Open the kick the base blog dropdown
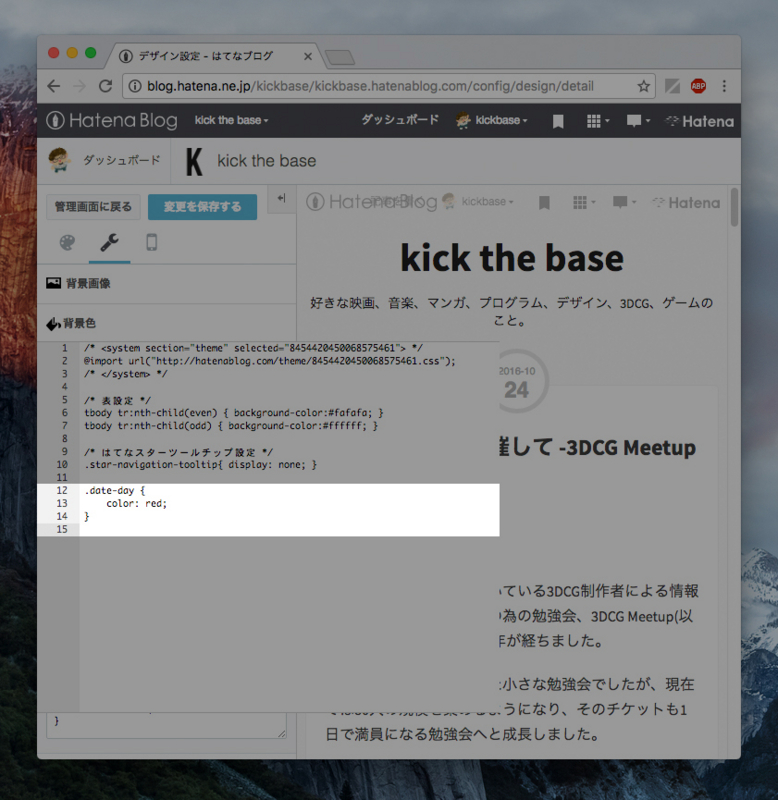Viewport: 778px width, 800px height. (x=231, y=120)
